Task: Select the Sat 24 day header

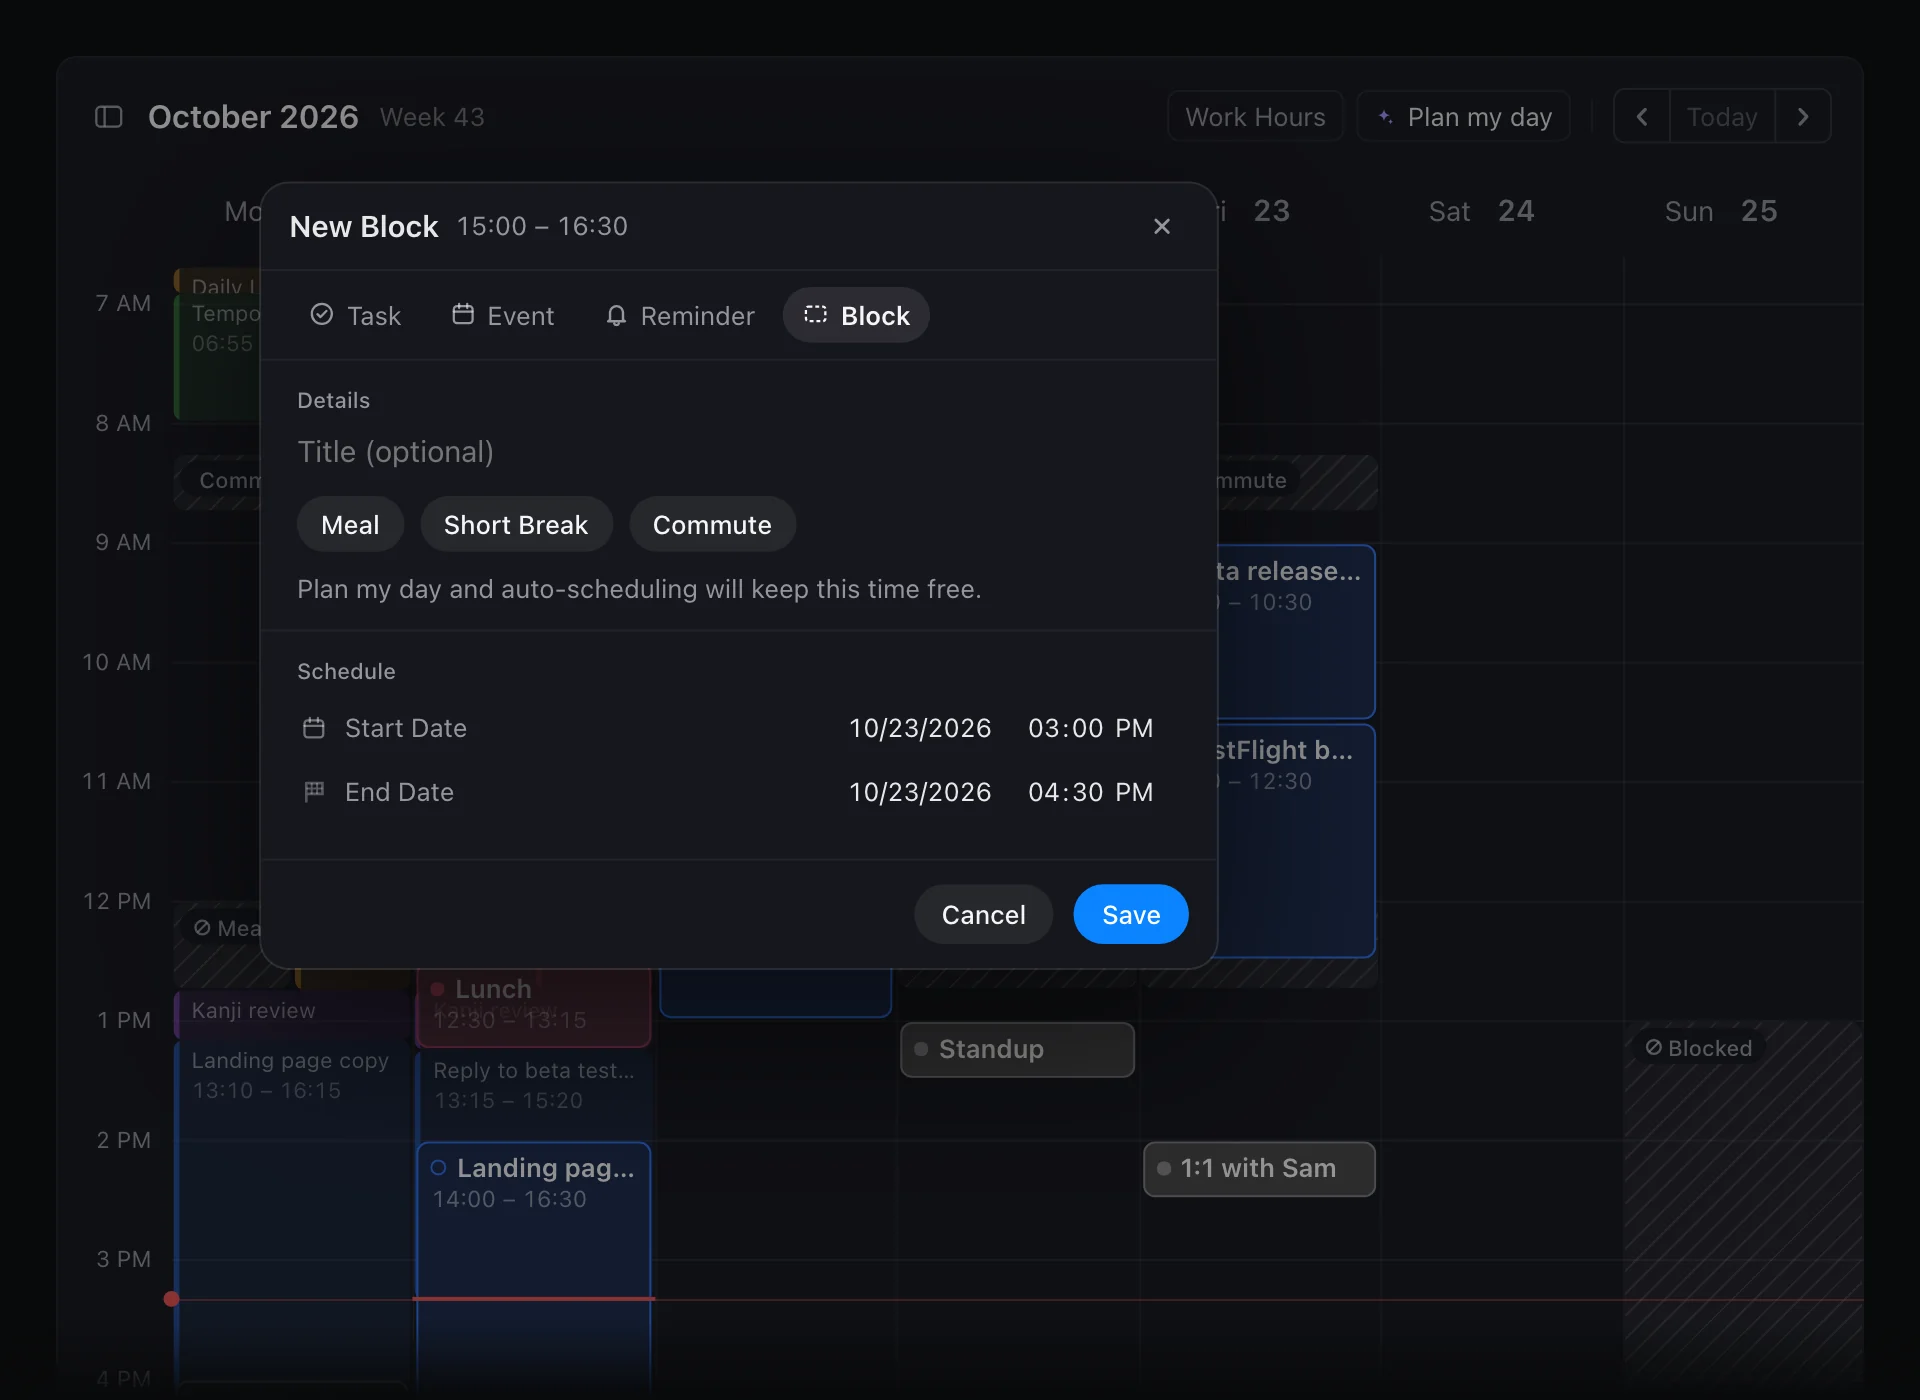Action: (1481, 211)
